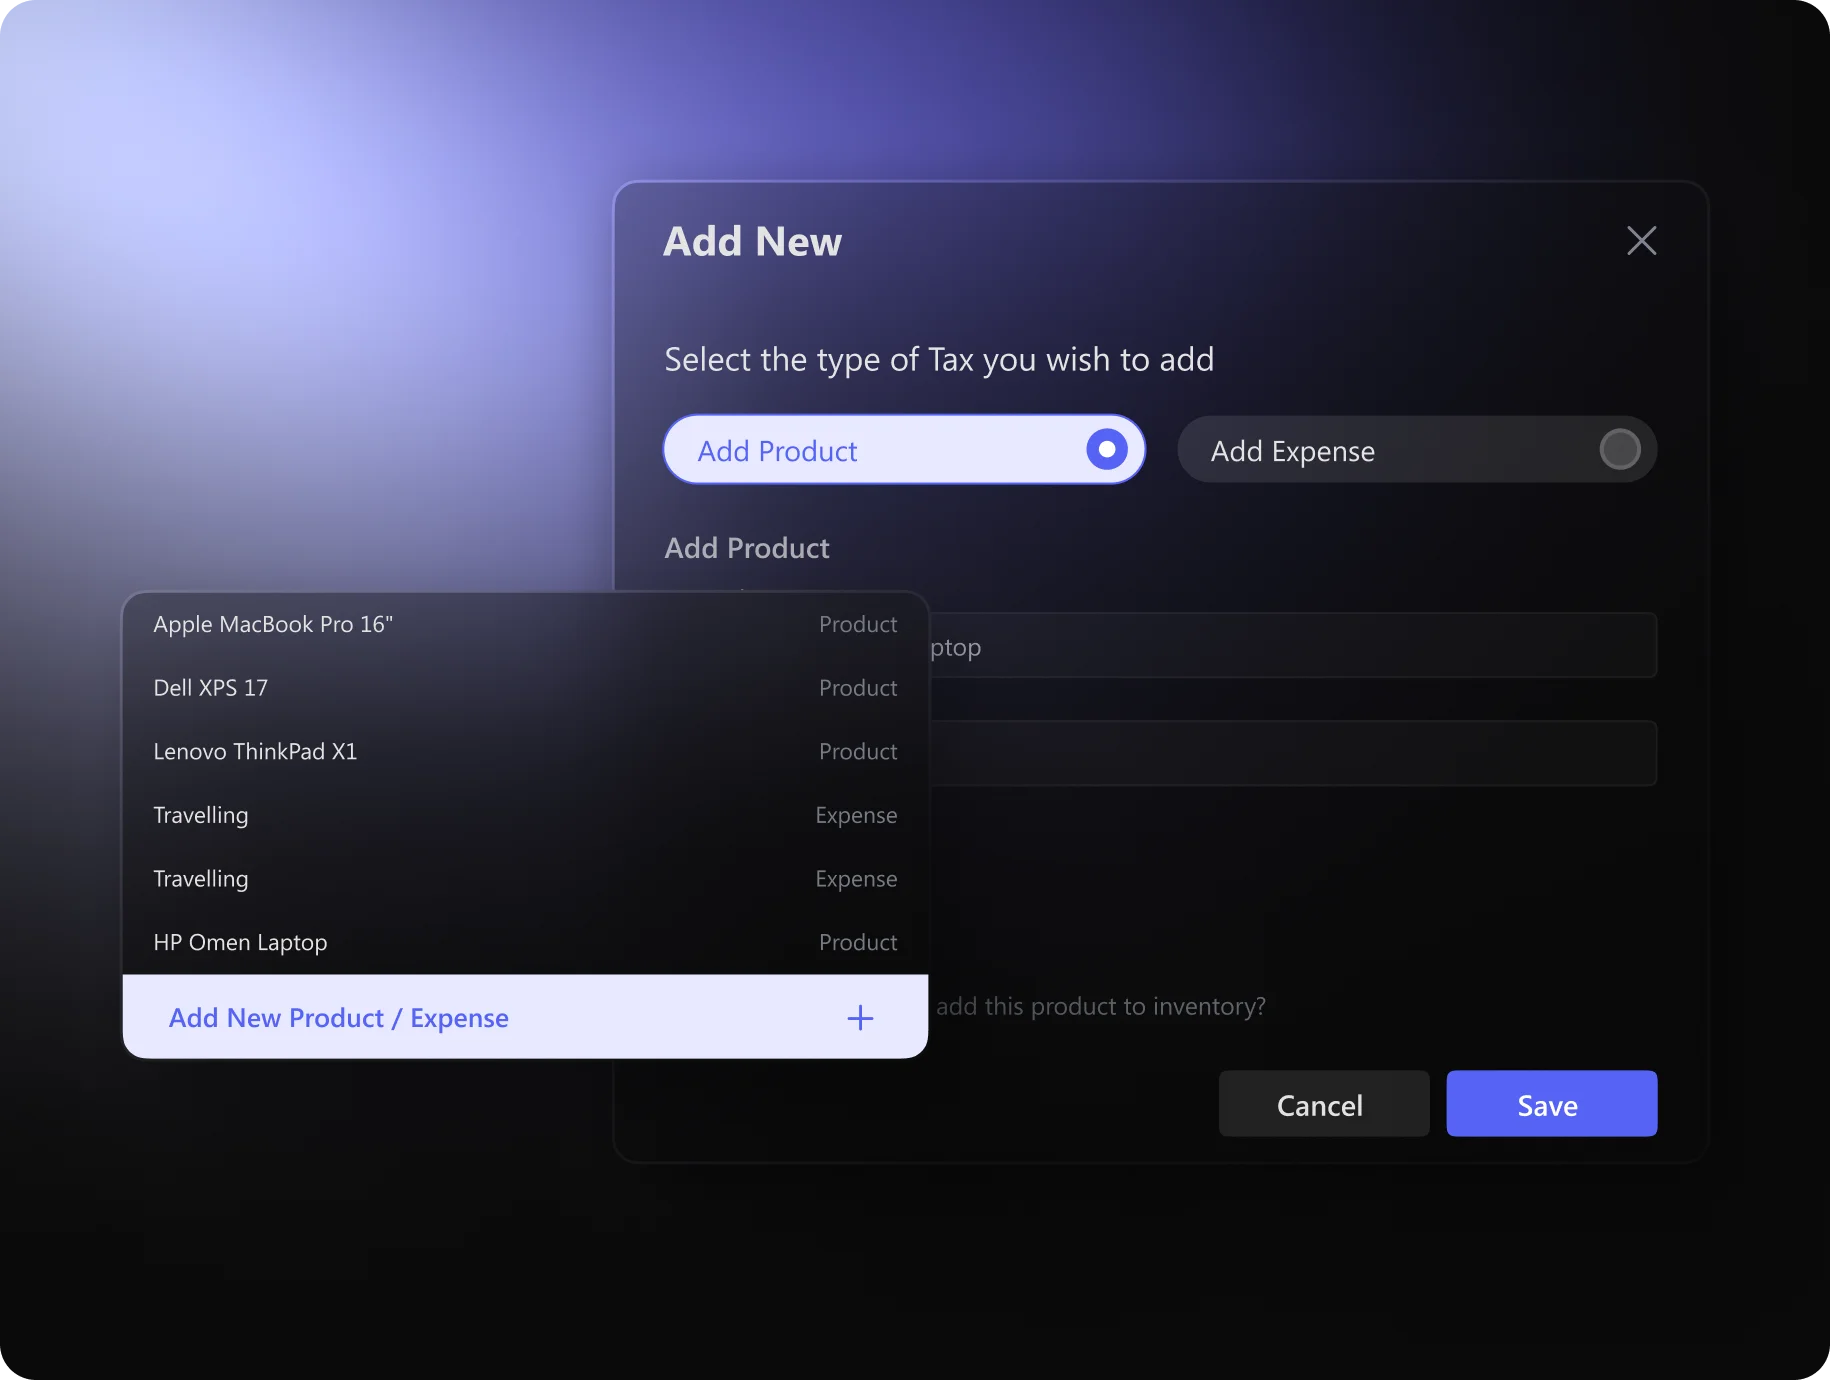Screen dimensions: 1830x1380
Task: Click Add New Product / Expense
Action: tap(339, 1018)
